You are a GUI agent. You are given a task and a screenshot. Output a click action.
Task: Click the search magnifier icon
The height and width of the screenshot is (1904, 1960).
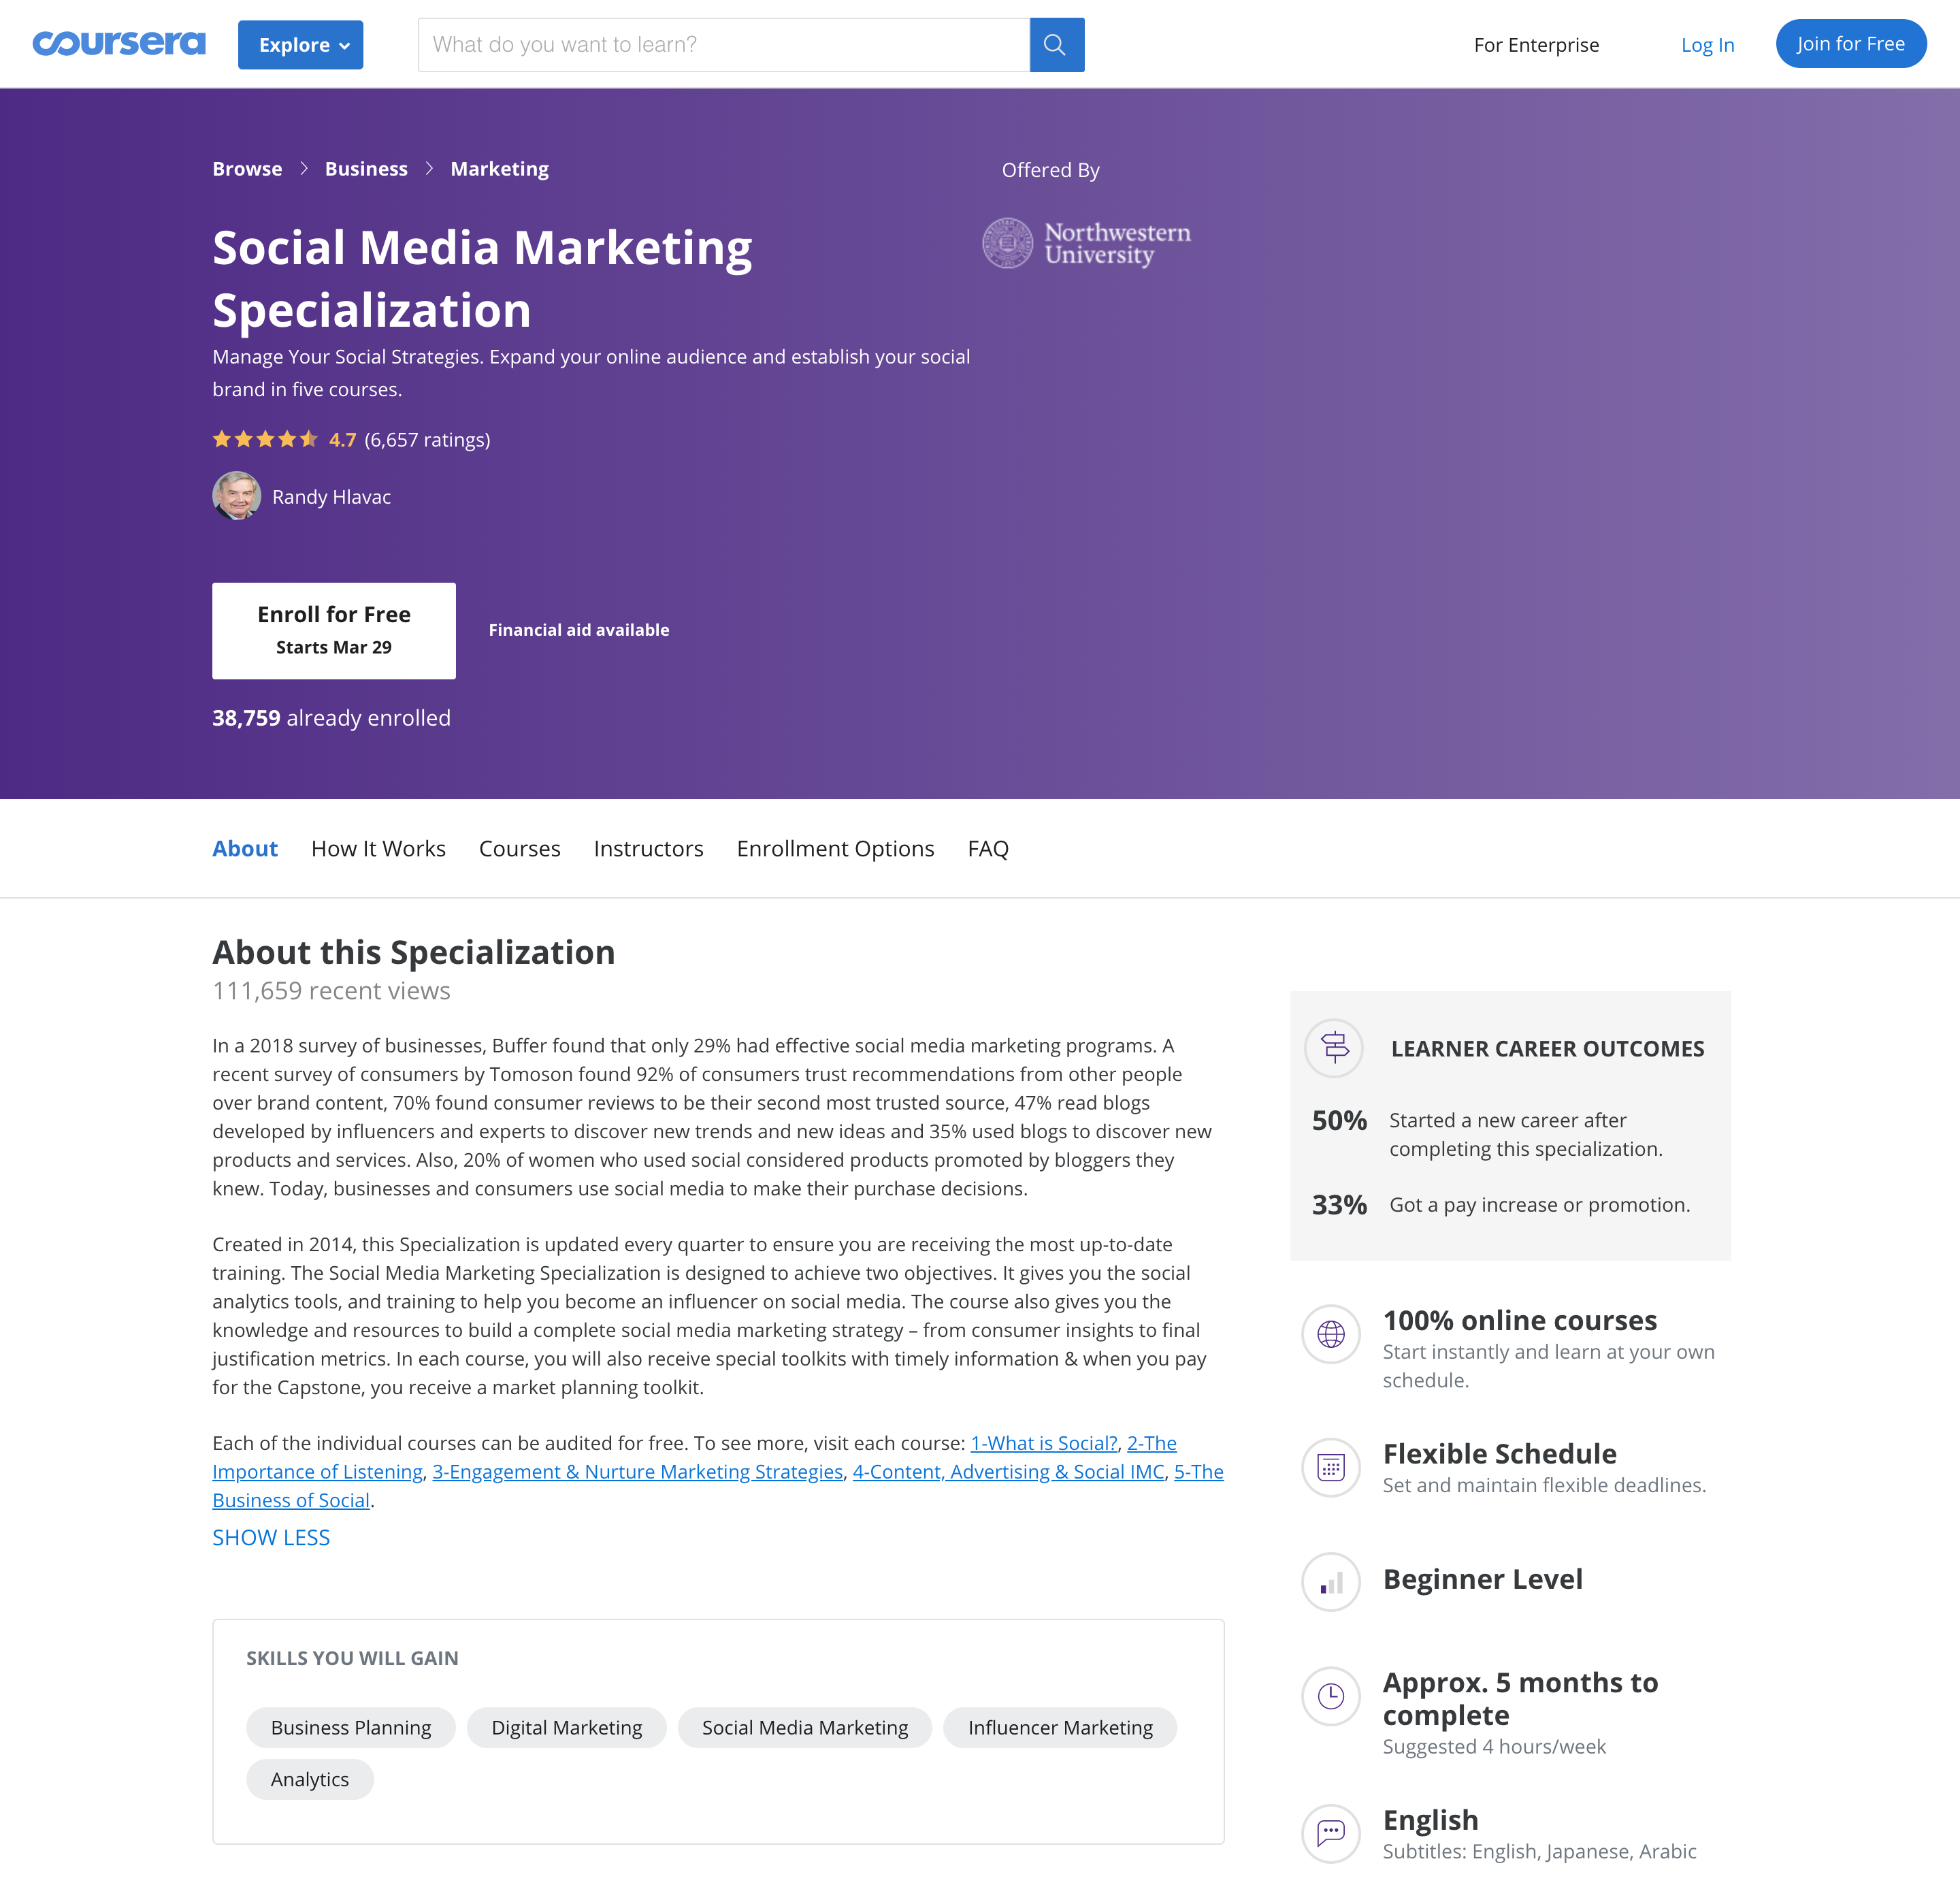[1056, 44]
